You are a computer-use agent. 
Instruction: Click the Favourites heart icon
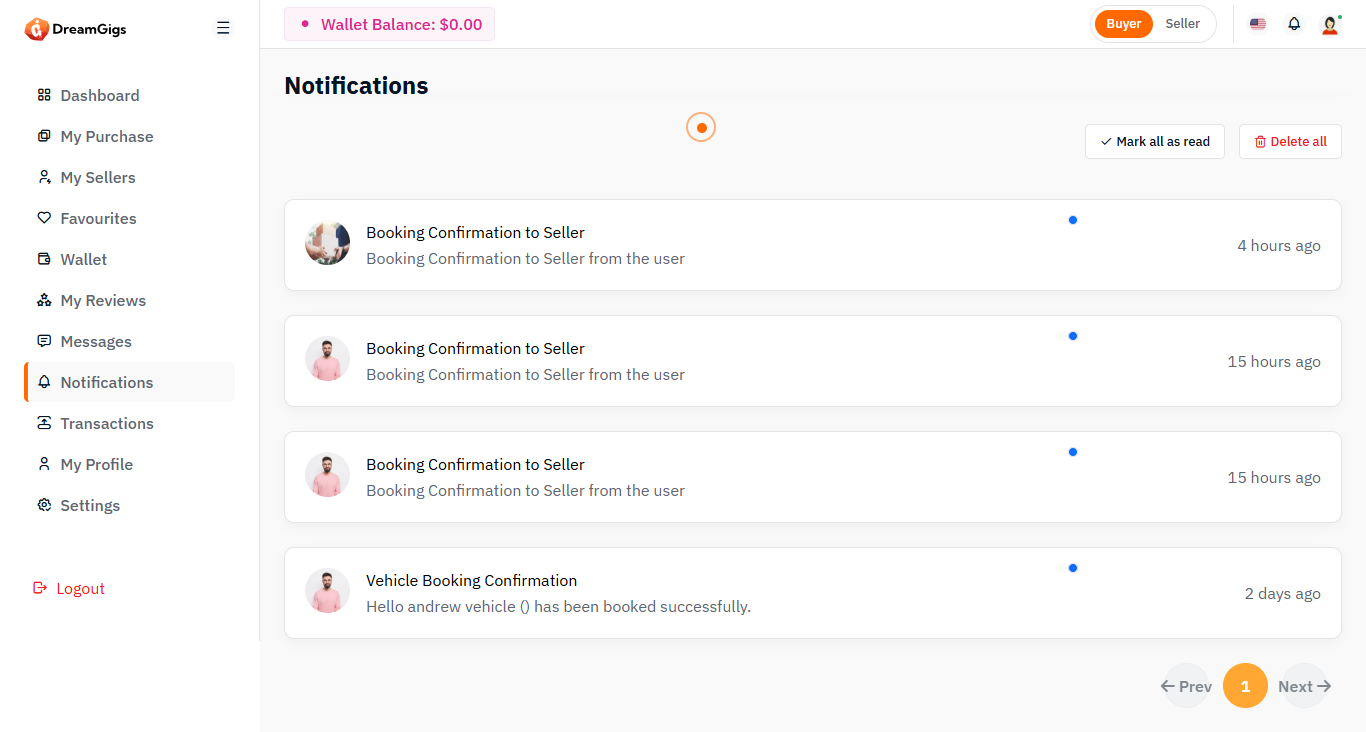click(44, 218)
